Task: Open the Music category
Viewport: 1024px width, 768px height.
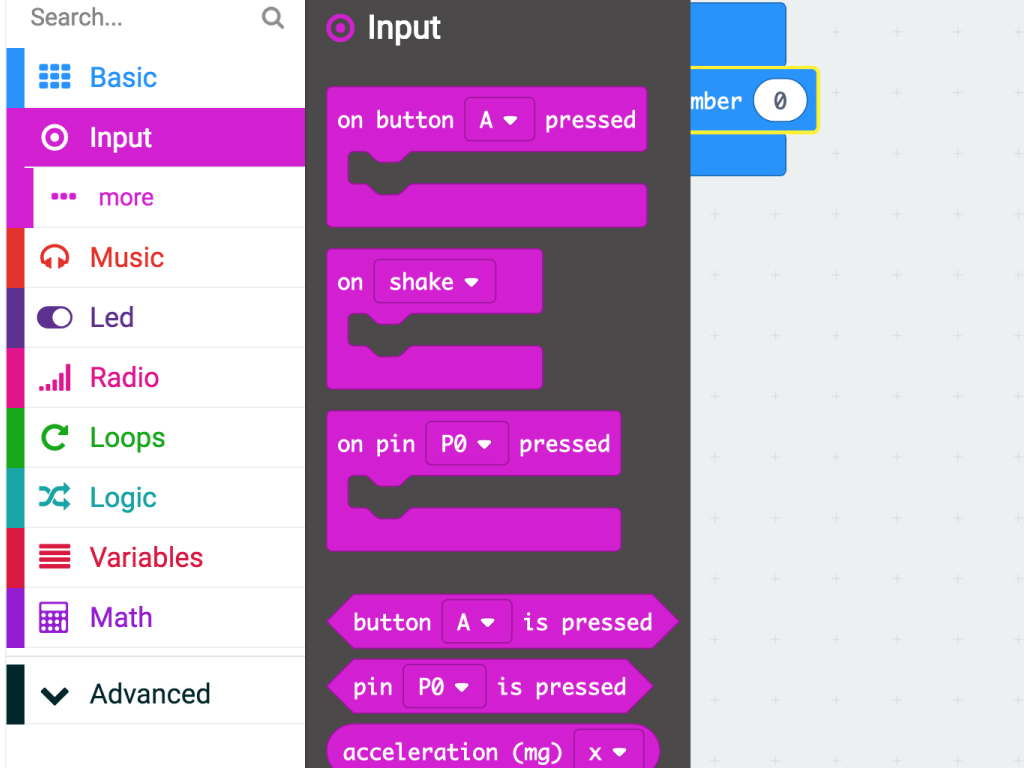Action: coord(155,257)
